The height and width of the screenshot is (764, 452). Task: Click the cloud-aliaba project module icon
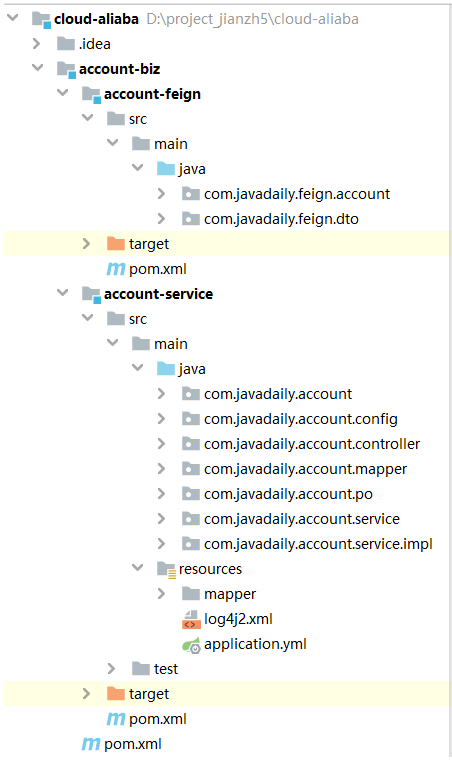pyautogui.click(x=41, y=19)
